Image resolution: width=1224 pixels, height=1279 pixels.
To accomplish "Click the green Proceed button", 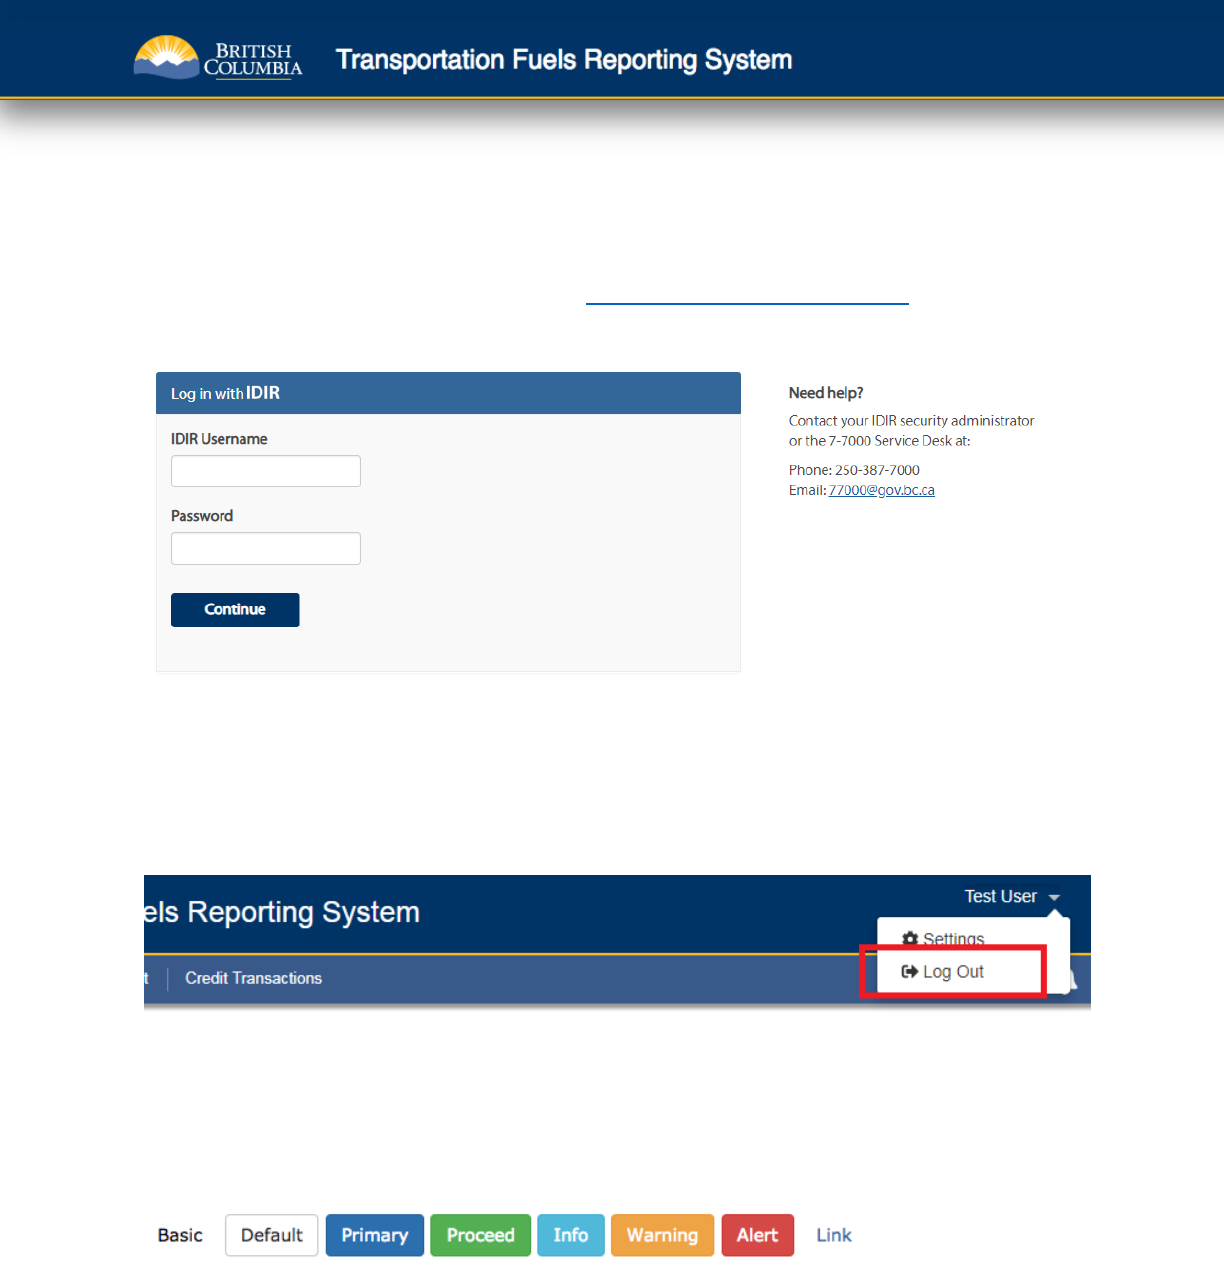I will (x=481, y=1235).
